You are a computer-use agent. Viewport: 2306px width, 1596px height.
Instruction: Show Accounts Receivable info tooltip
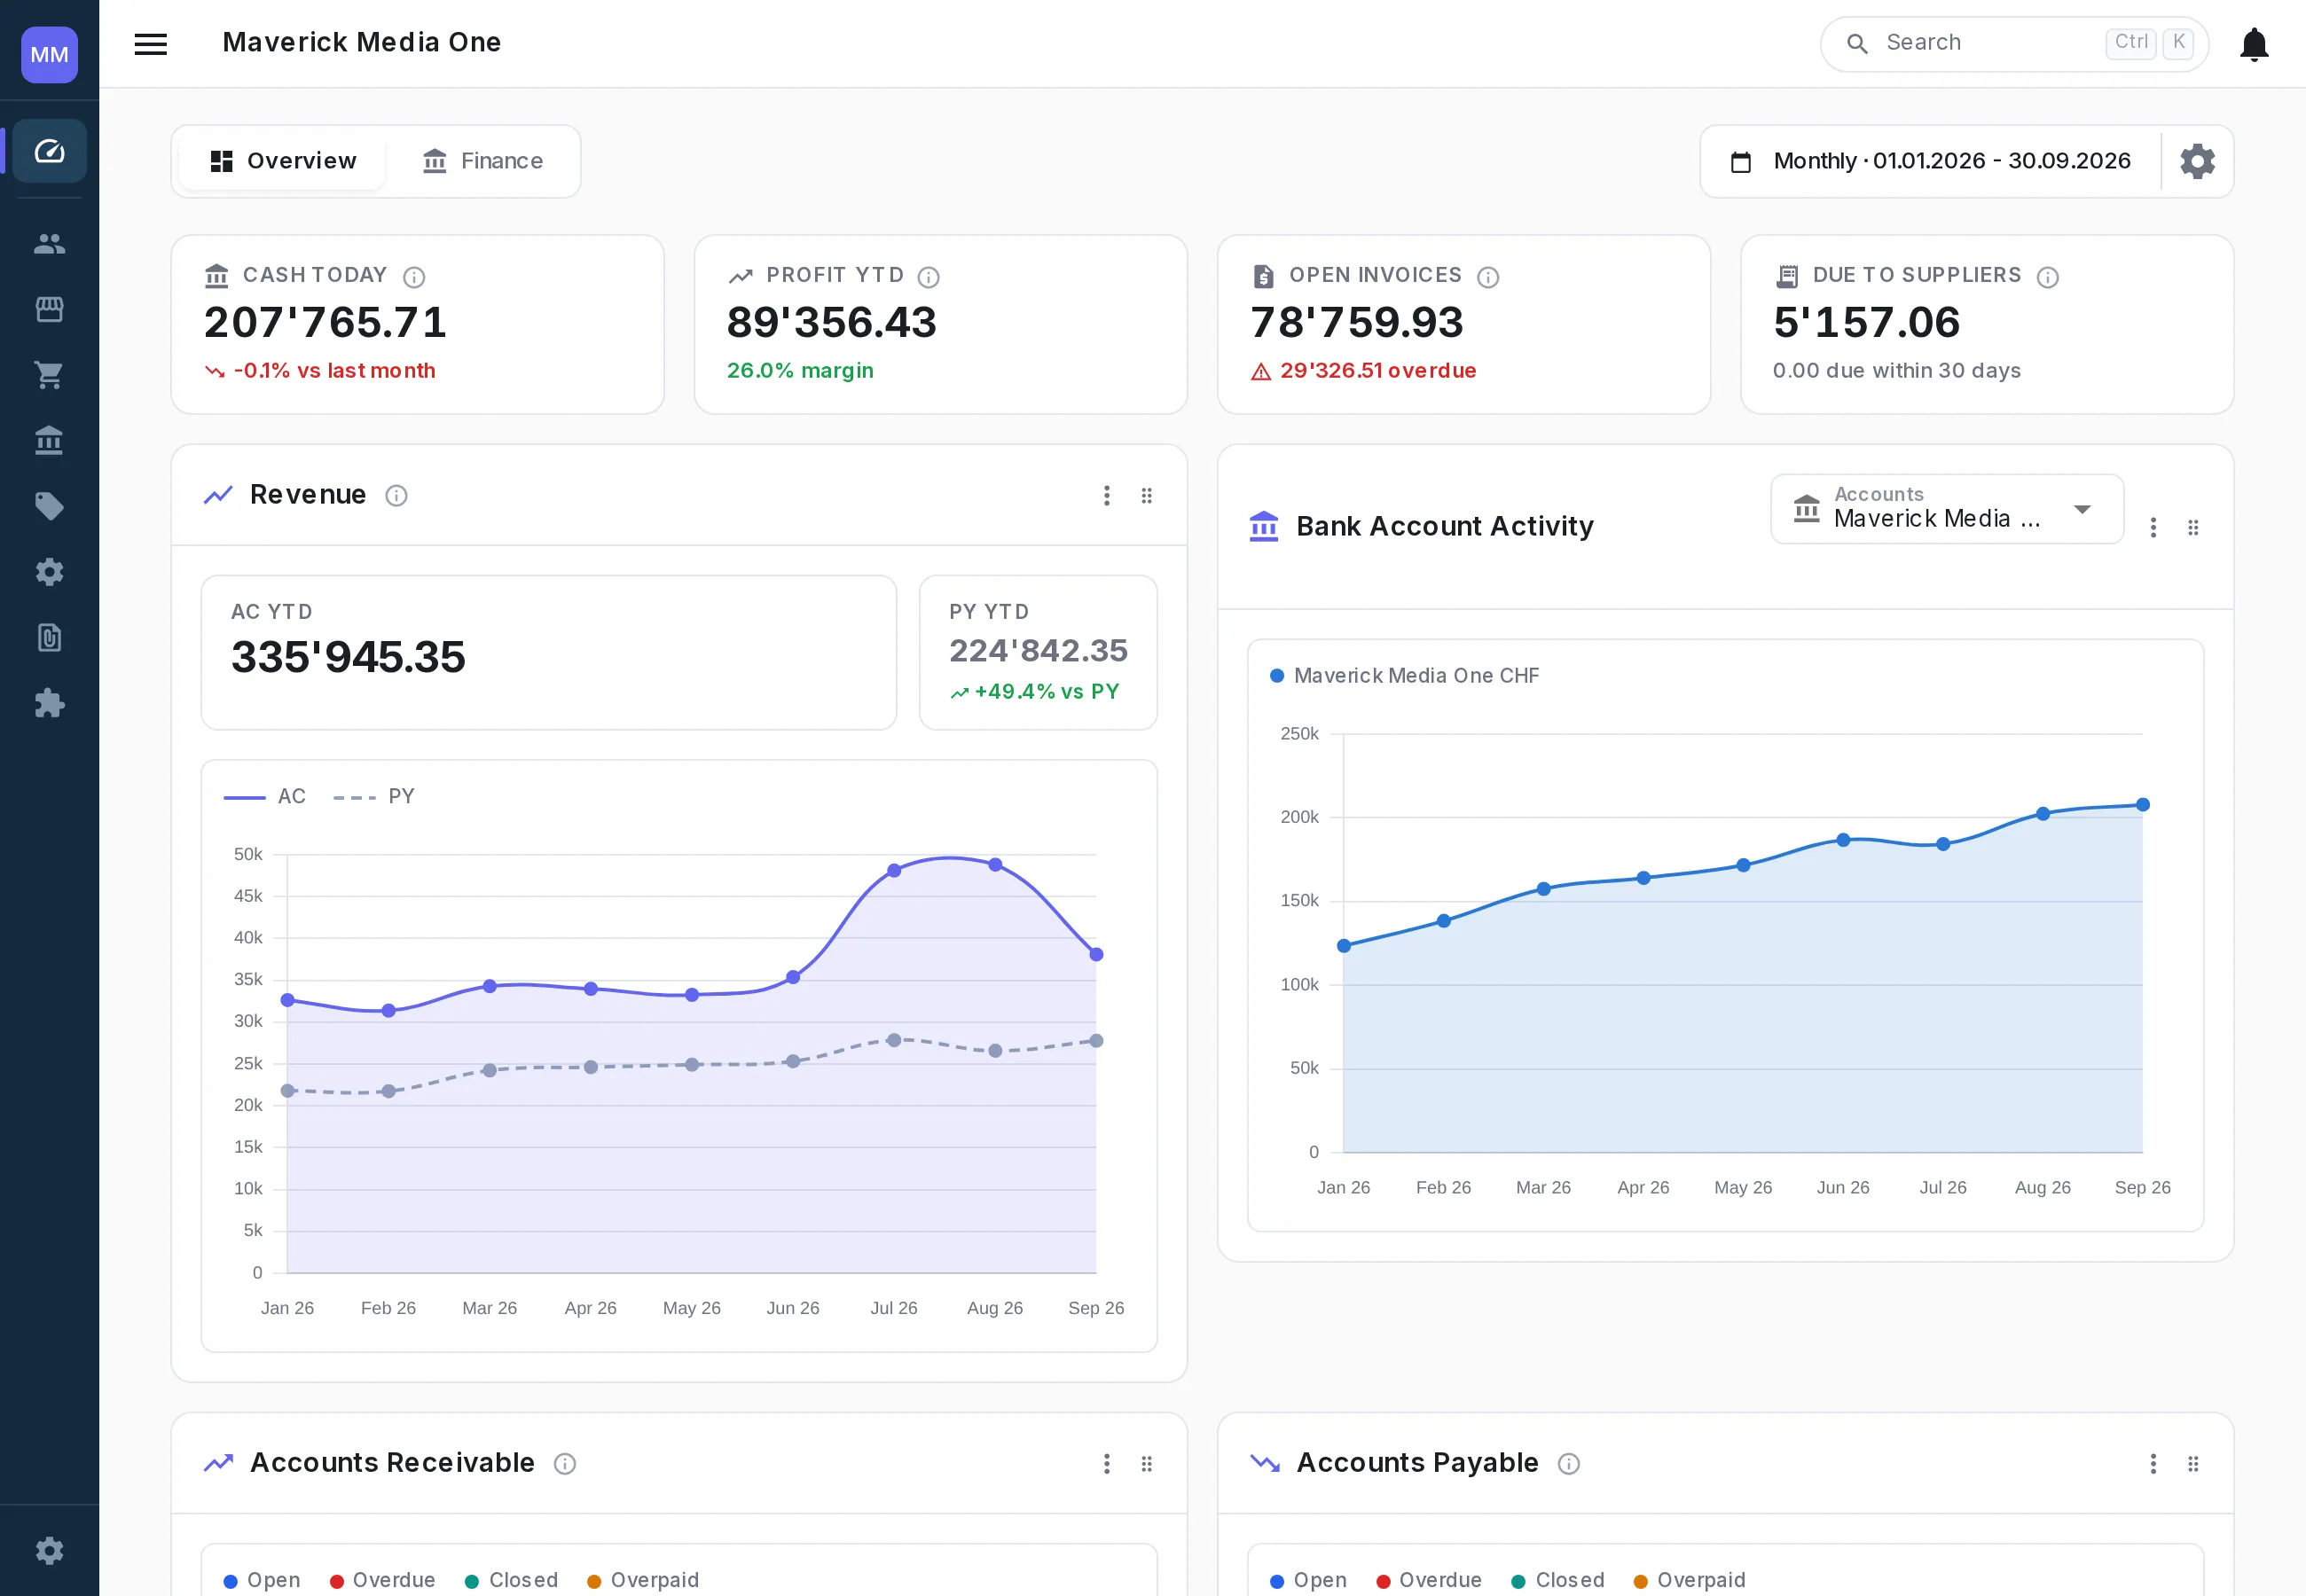[x=565, y=1463]
